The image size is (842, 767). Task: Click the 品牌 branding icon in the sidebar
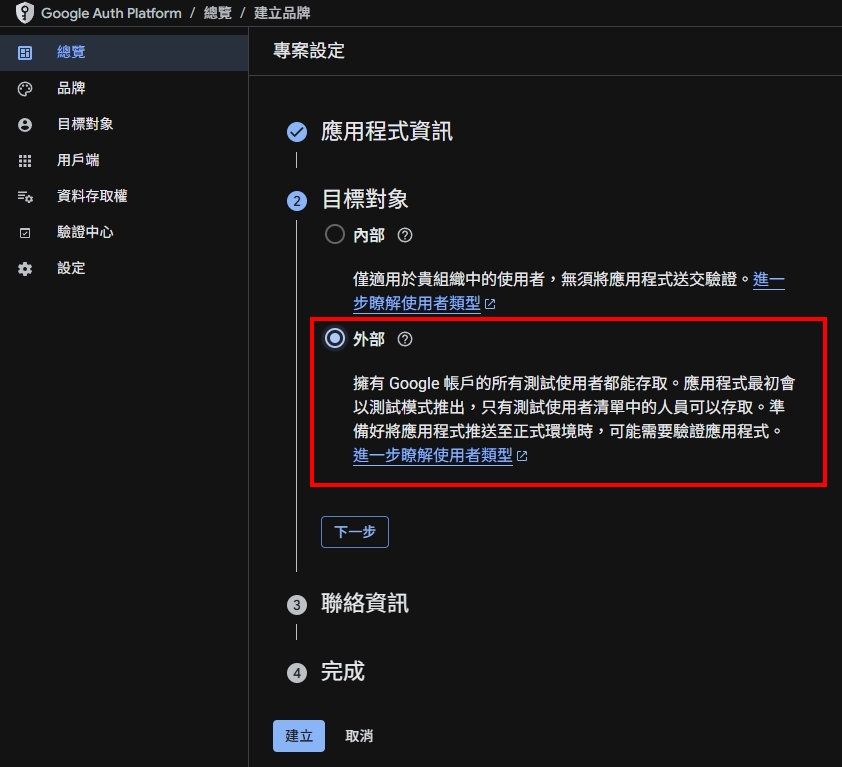click(x=24, y=88)
